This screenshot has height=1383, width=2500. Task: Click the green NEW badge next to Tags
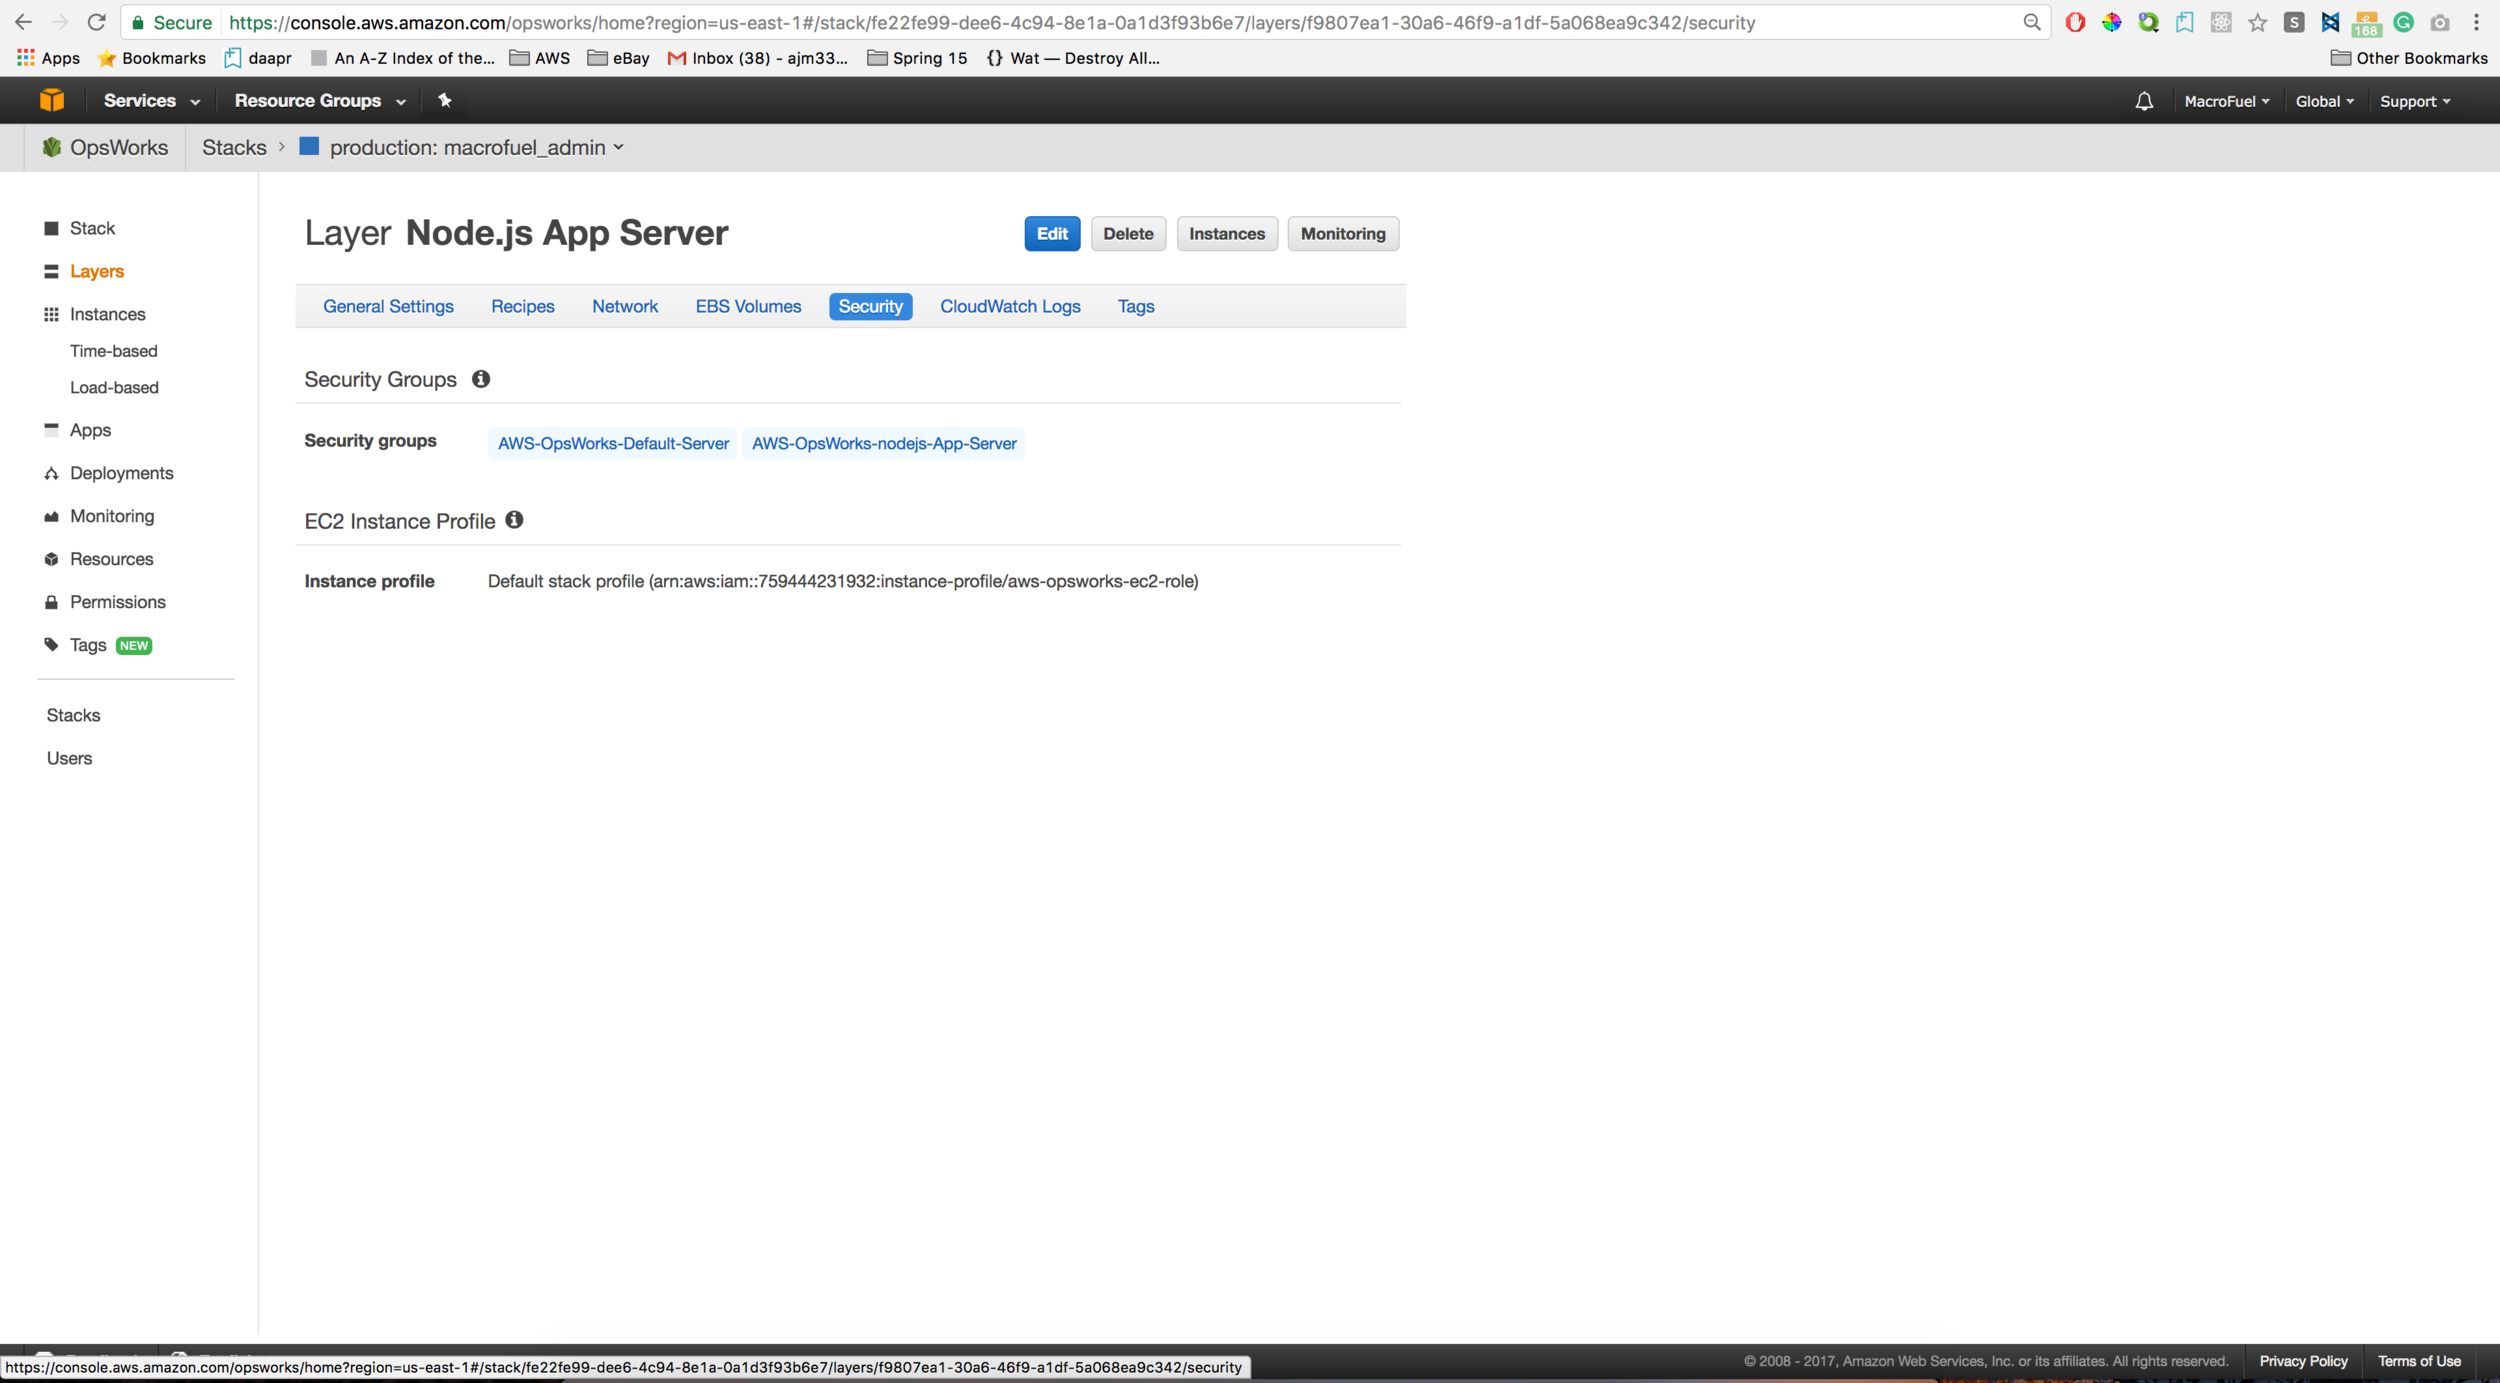134,645
